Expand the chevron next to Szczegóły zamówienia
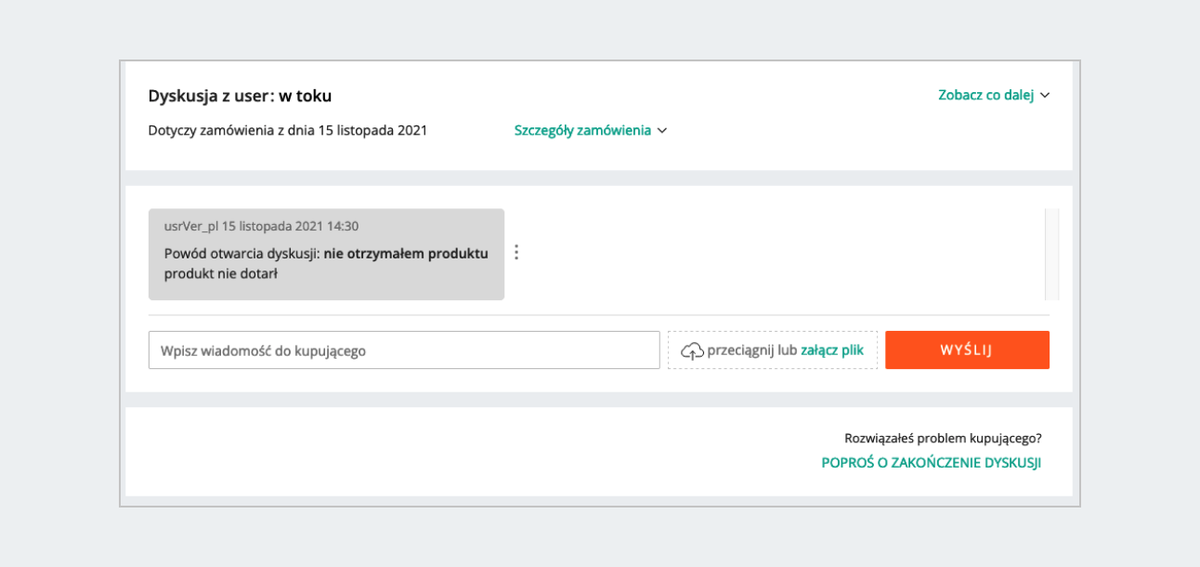 click(662, 131)
